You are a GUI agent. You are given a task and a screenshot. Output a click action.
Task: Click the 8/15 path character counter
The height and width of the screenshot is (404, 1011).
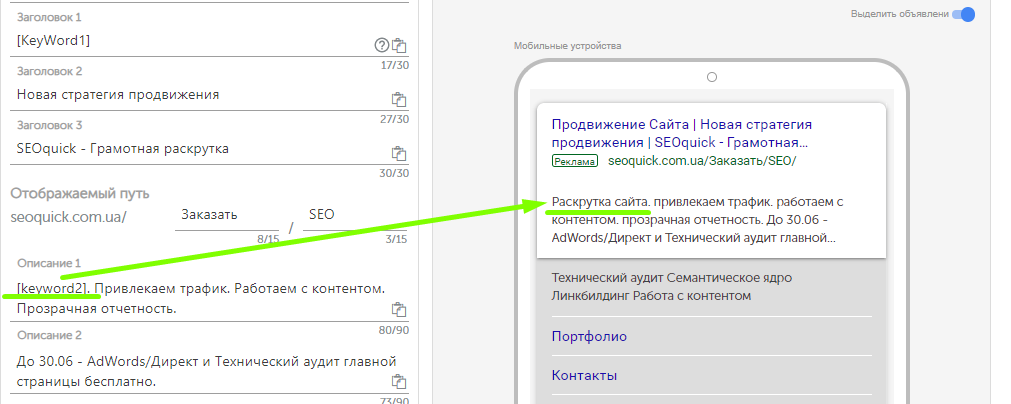(268, 239)
